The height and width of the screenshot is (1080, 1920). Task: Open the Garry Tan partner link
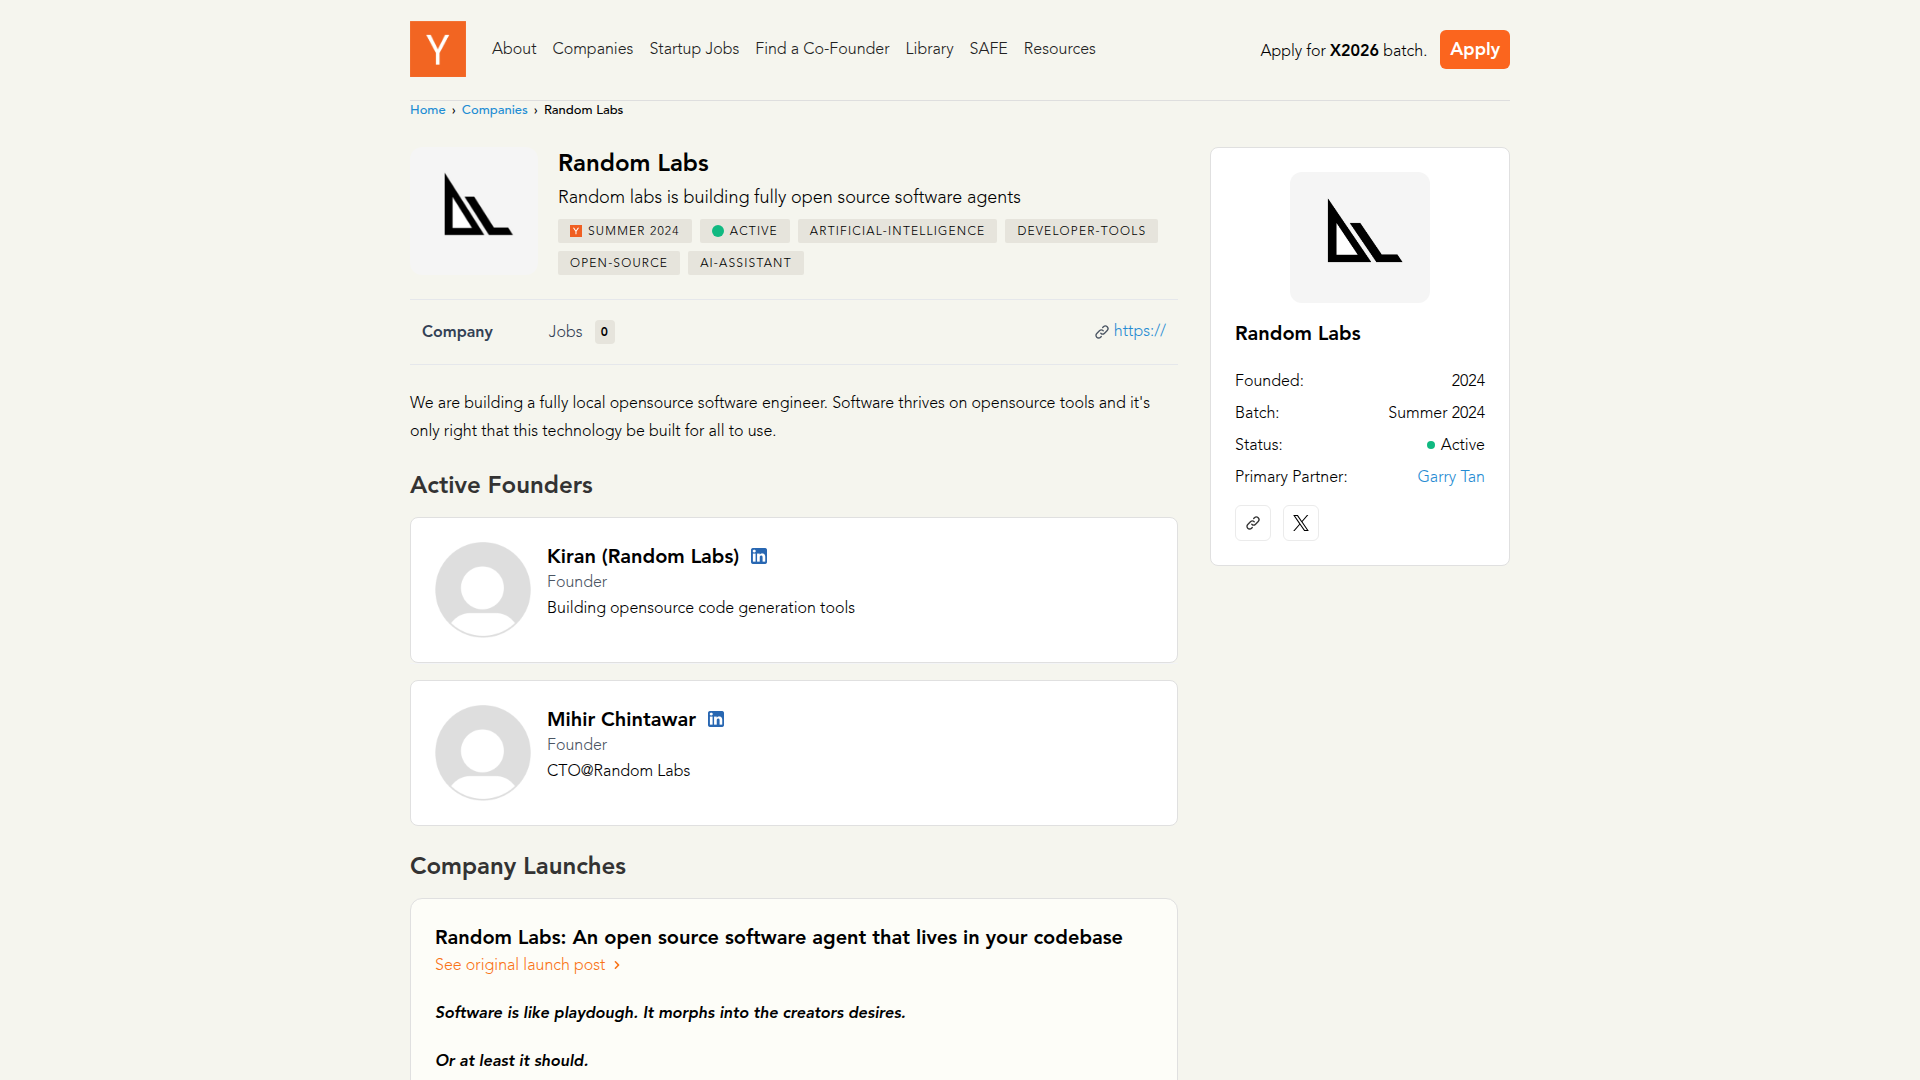[x=1450, y=476]
